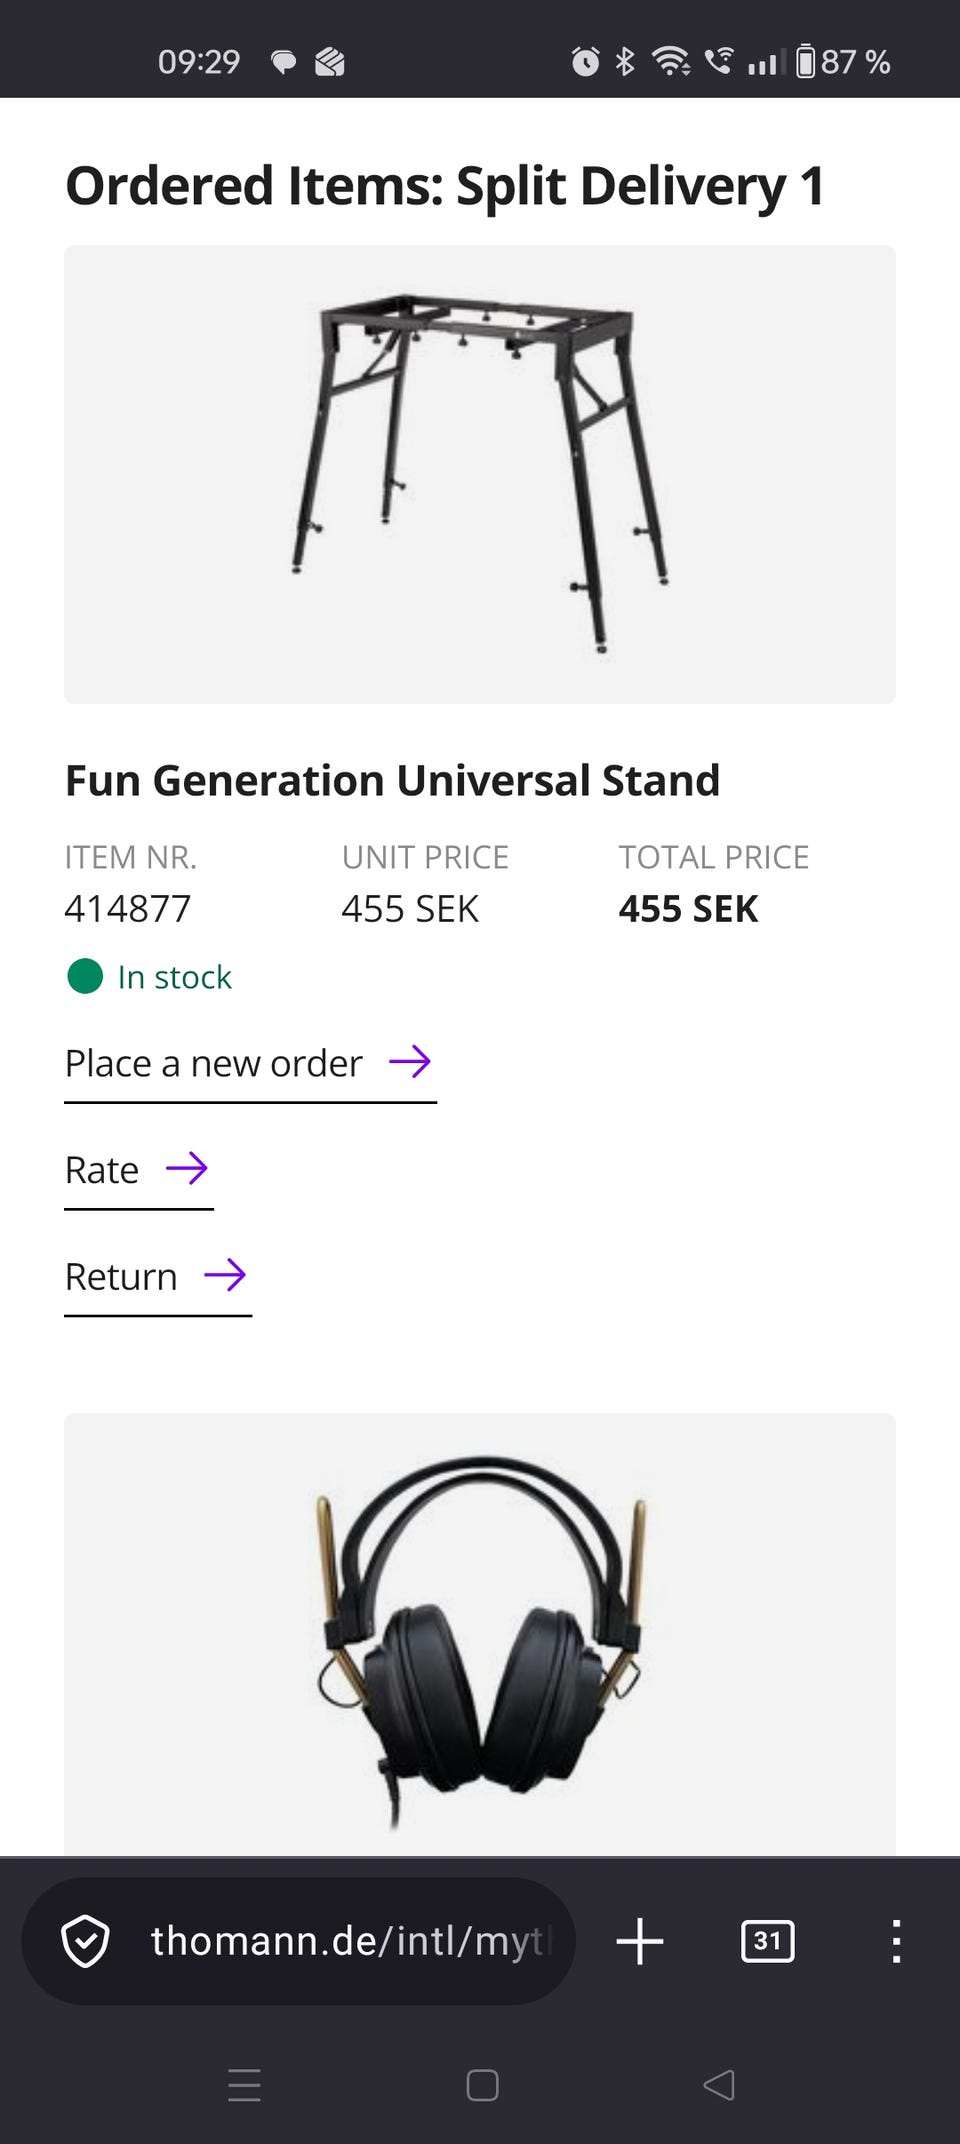Open the tab switcher showing 31 tabs
This screenshot has height=2144, width=960.
[767, 1941]
